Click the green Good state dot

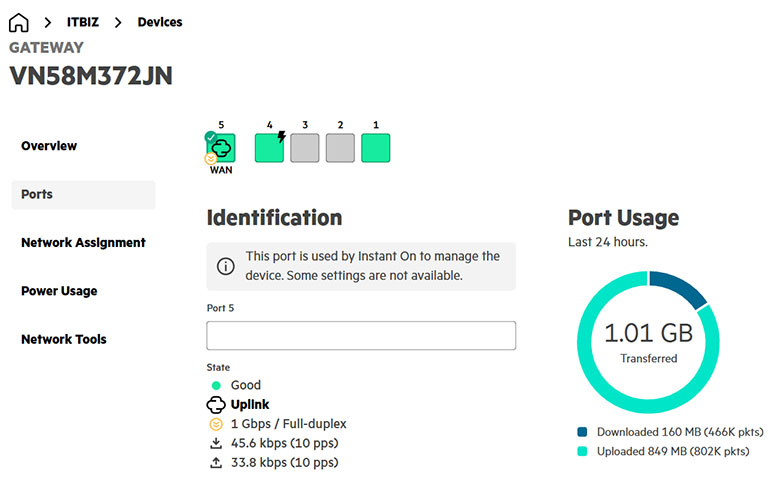point(216,385)
